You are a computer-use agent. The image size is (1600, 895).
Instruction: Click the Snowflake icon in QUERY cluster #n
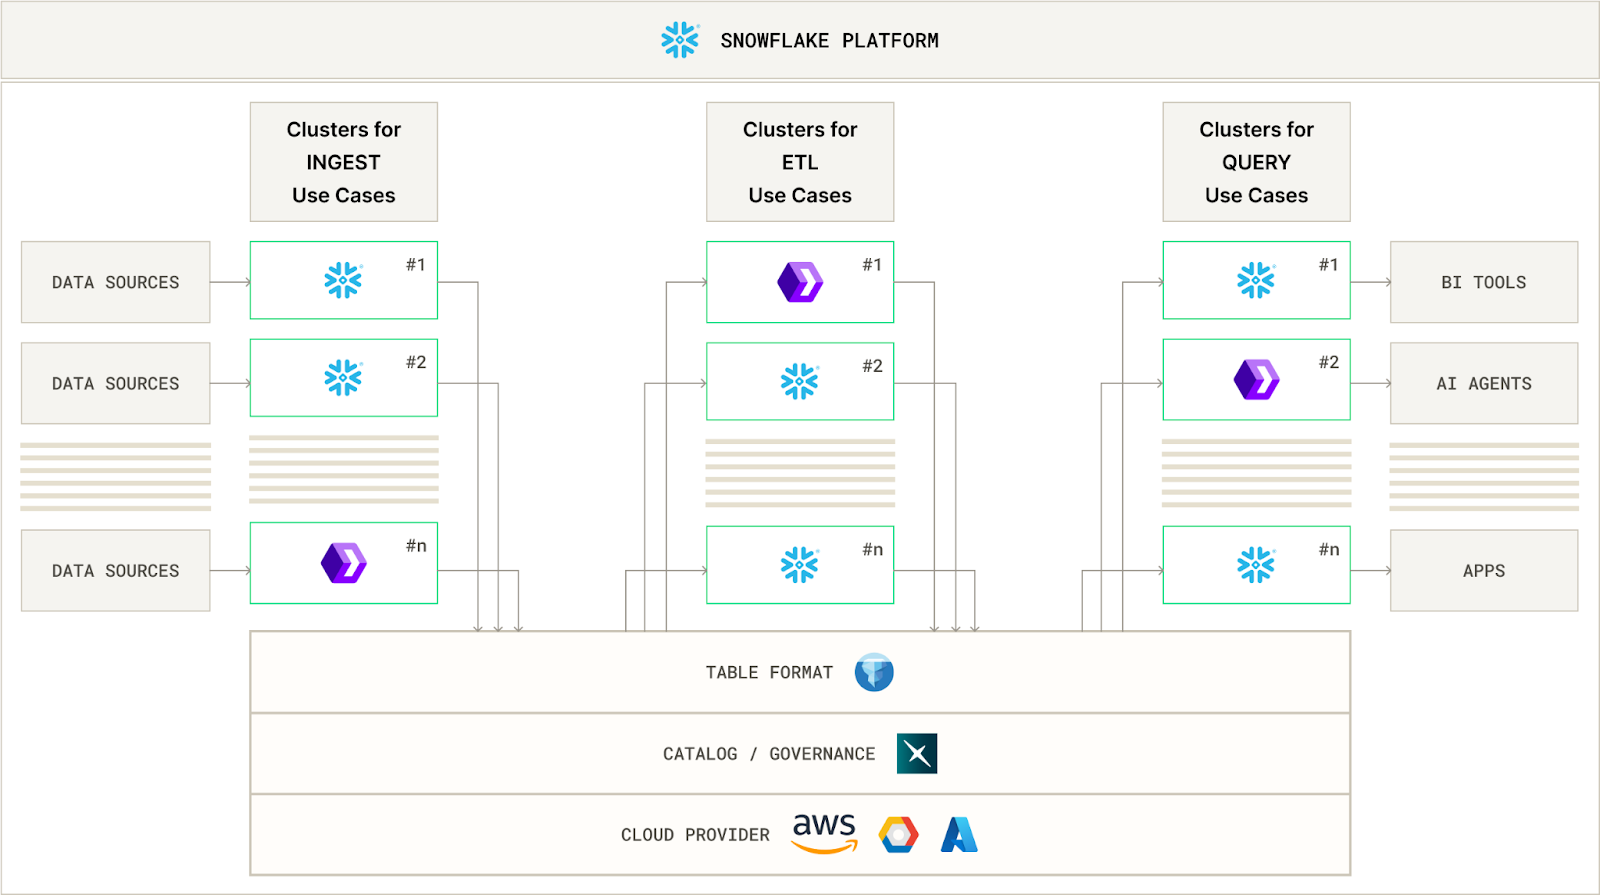1256,565
